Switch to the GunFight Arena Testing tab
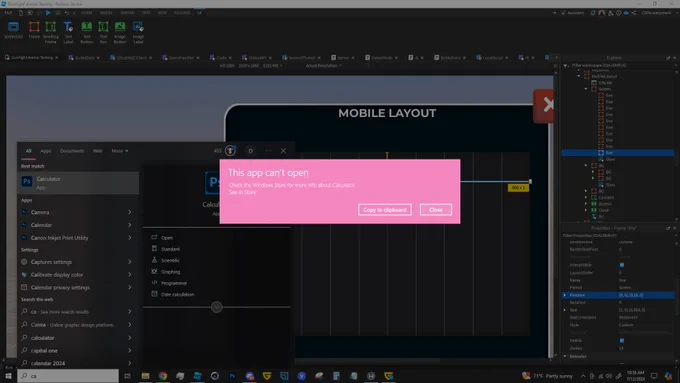The image size is (680, 383). point(31,58)
